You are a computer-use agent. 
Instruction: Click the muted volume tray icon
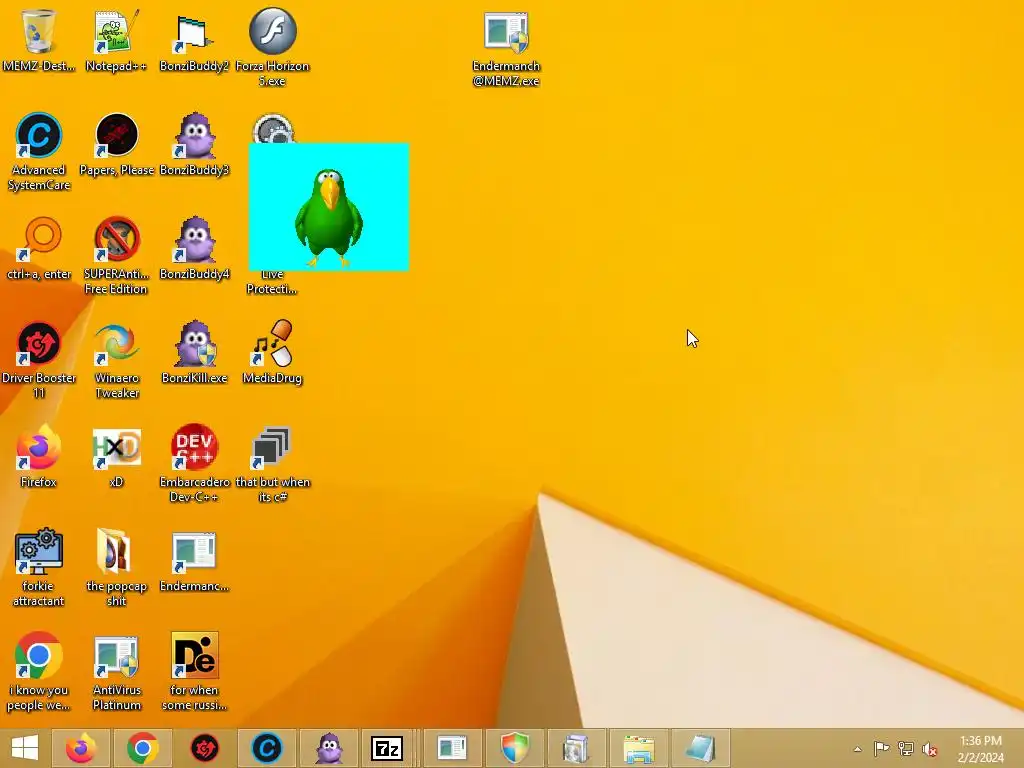(930, 749)
